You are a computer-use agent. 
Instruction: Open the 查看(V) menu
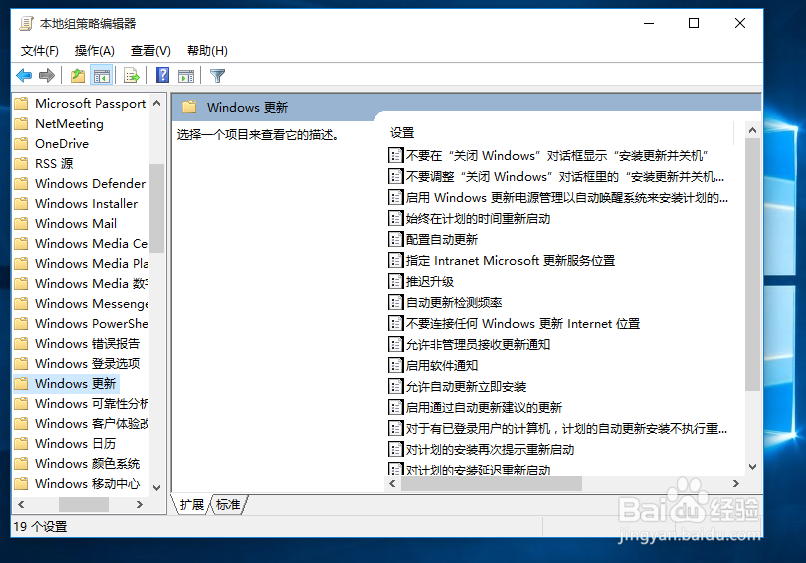coord(151,51)
